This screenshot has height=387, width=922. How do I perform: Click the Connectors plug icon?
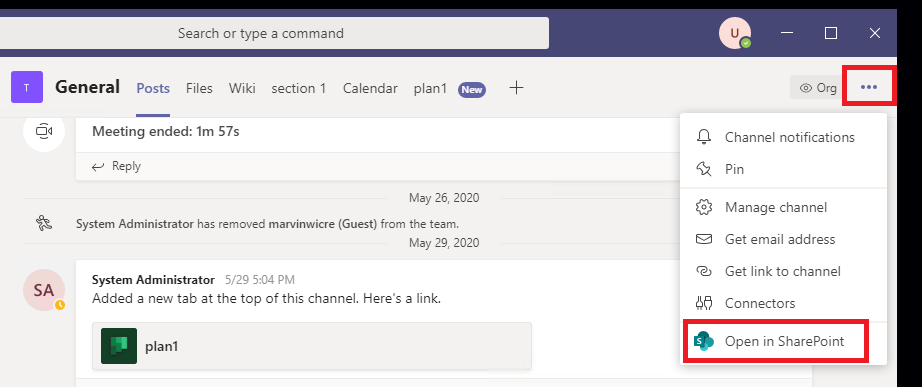pyautogui.click(x=704, y=303)
